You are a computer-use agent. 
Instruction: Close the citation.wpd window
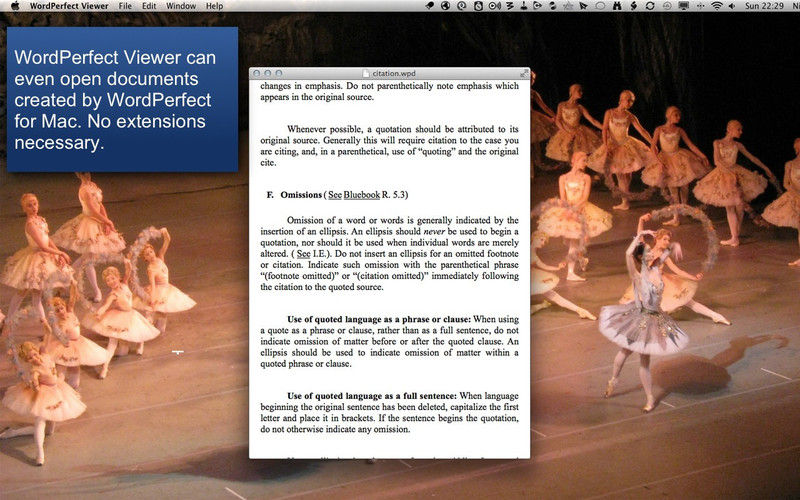coord(257,73)
